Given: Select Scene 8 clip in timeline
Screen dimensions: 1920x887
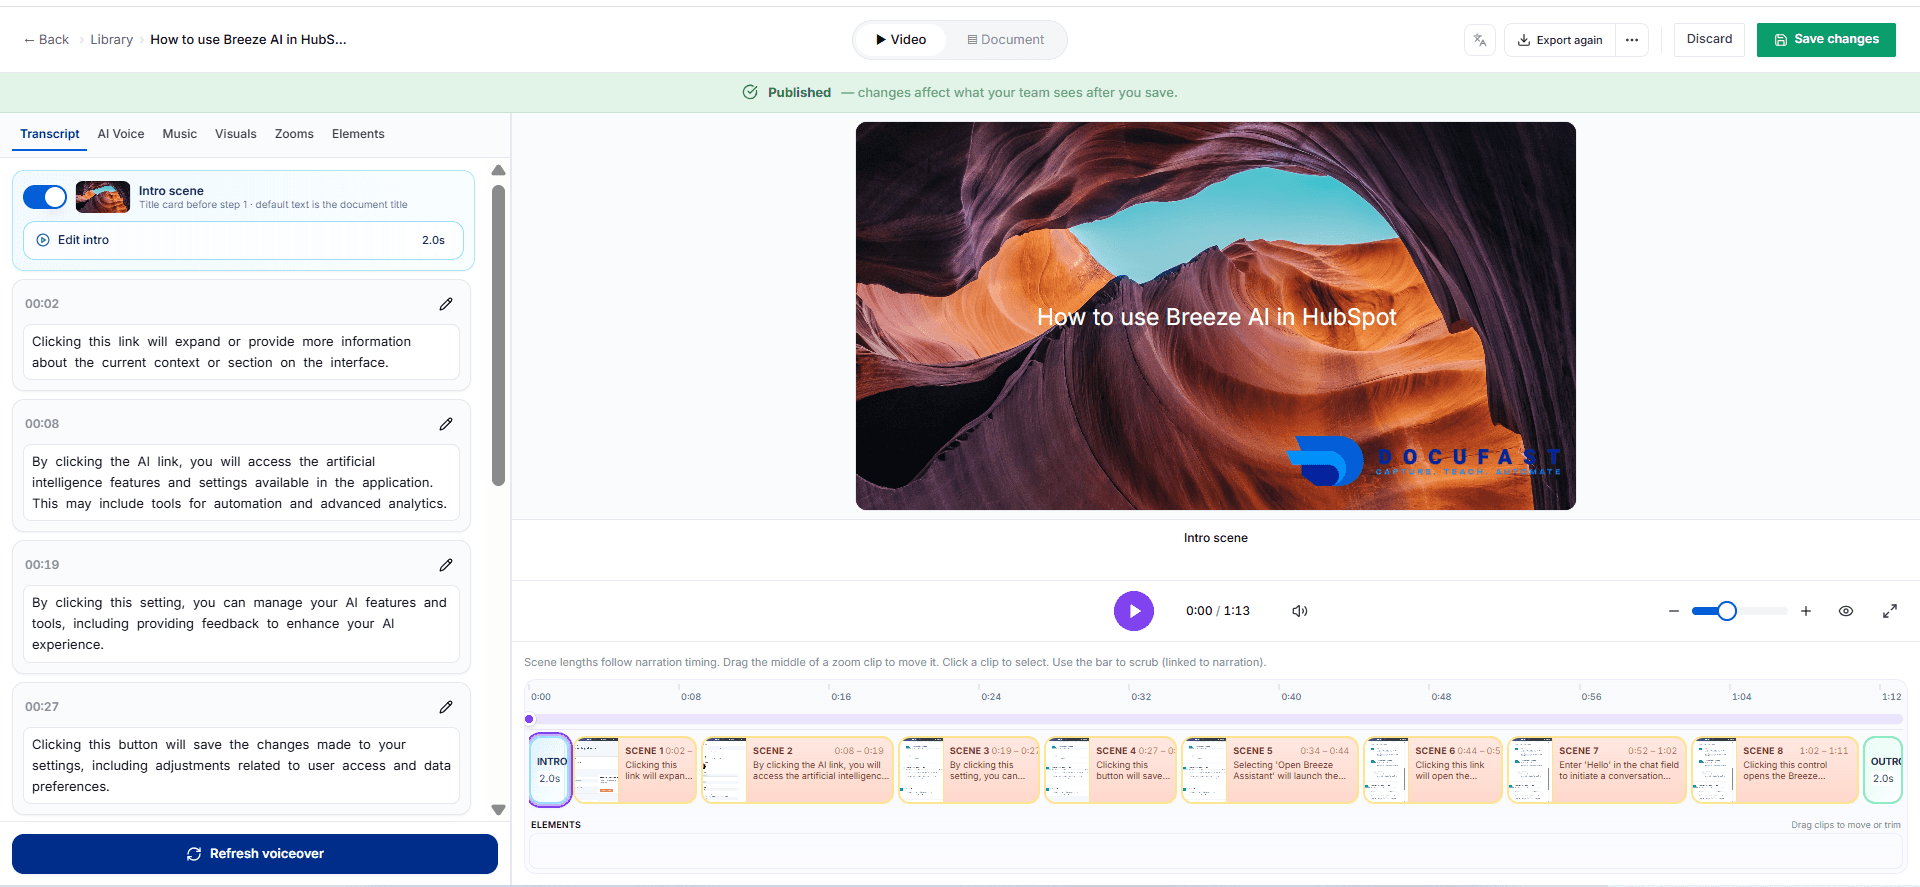Looking at the screenshot, I should pos(1775,770).
